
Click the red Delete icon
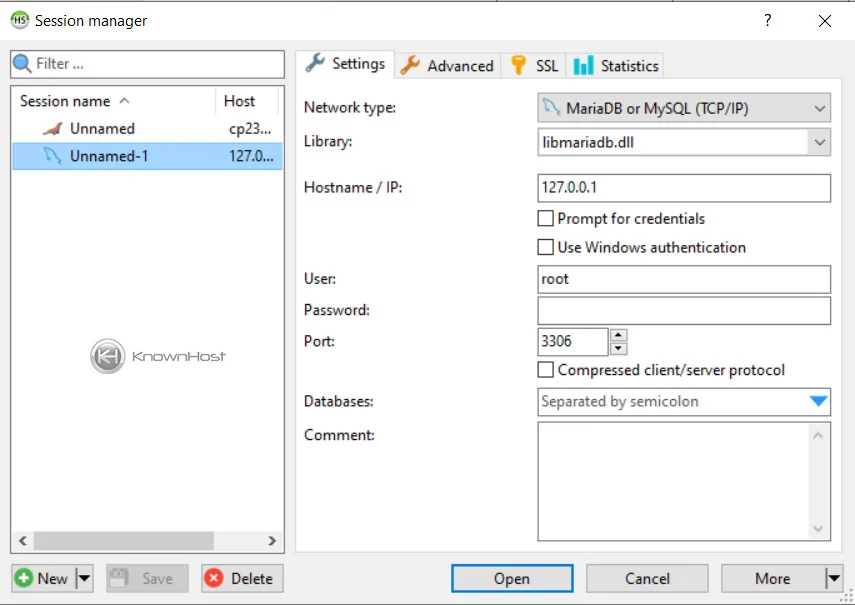point(215,578)
